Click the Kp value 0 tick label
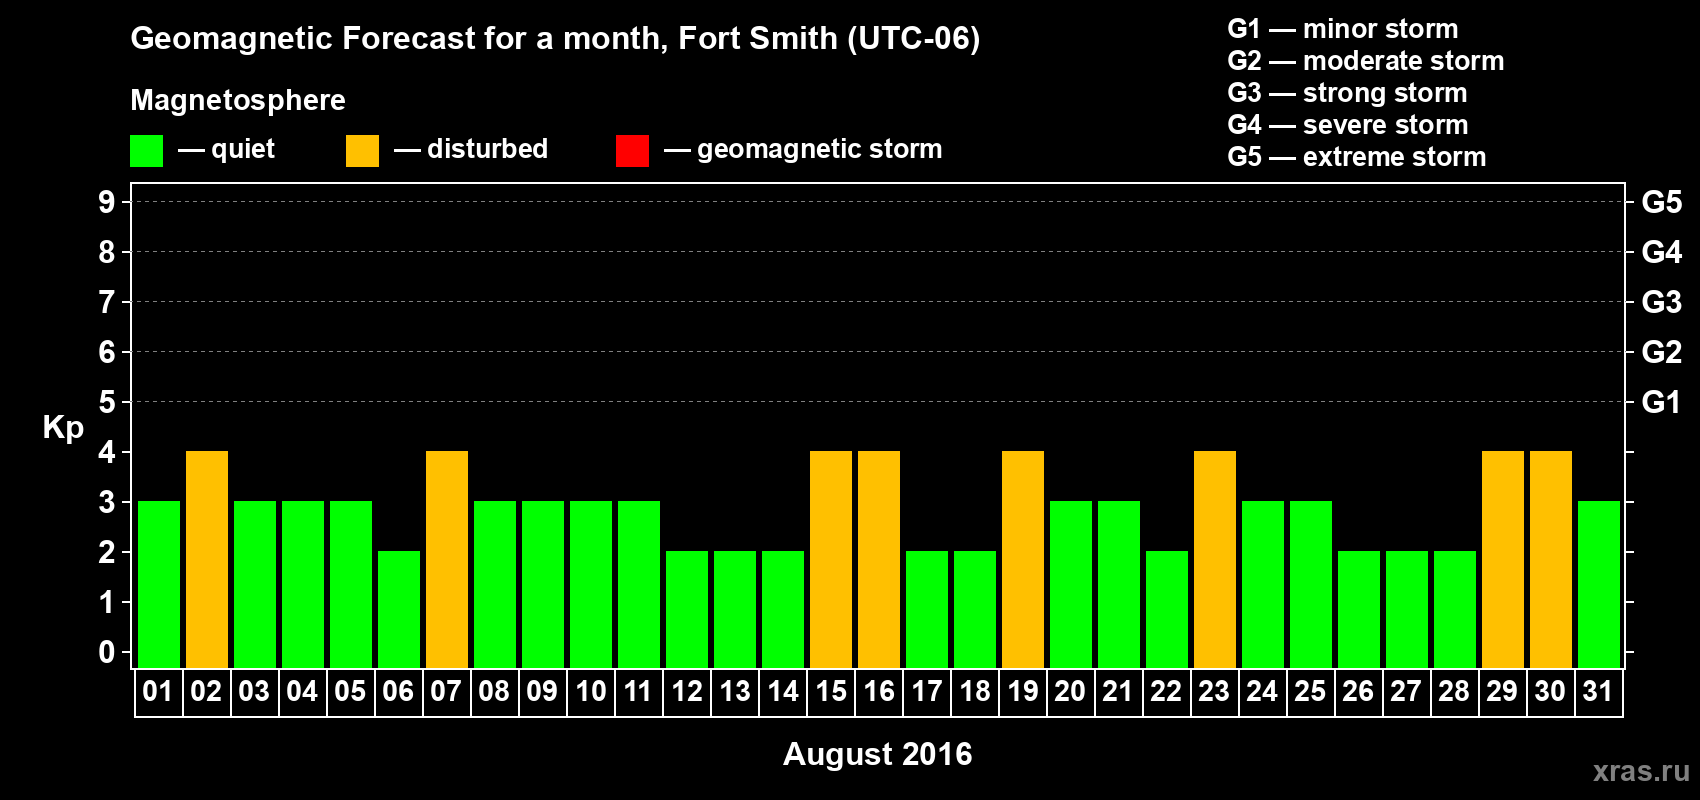 point(107,652)
